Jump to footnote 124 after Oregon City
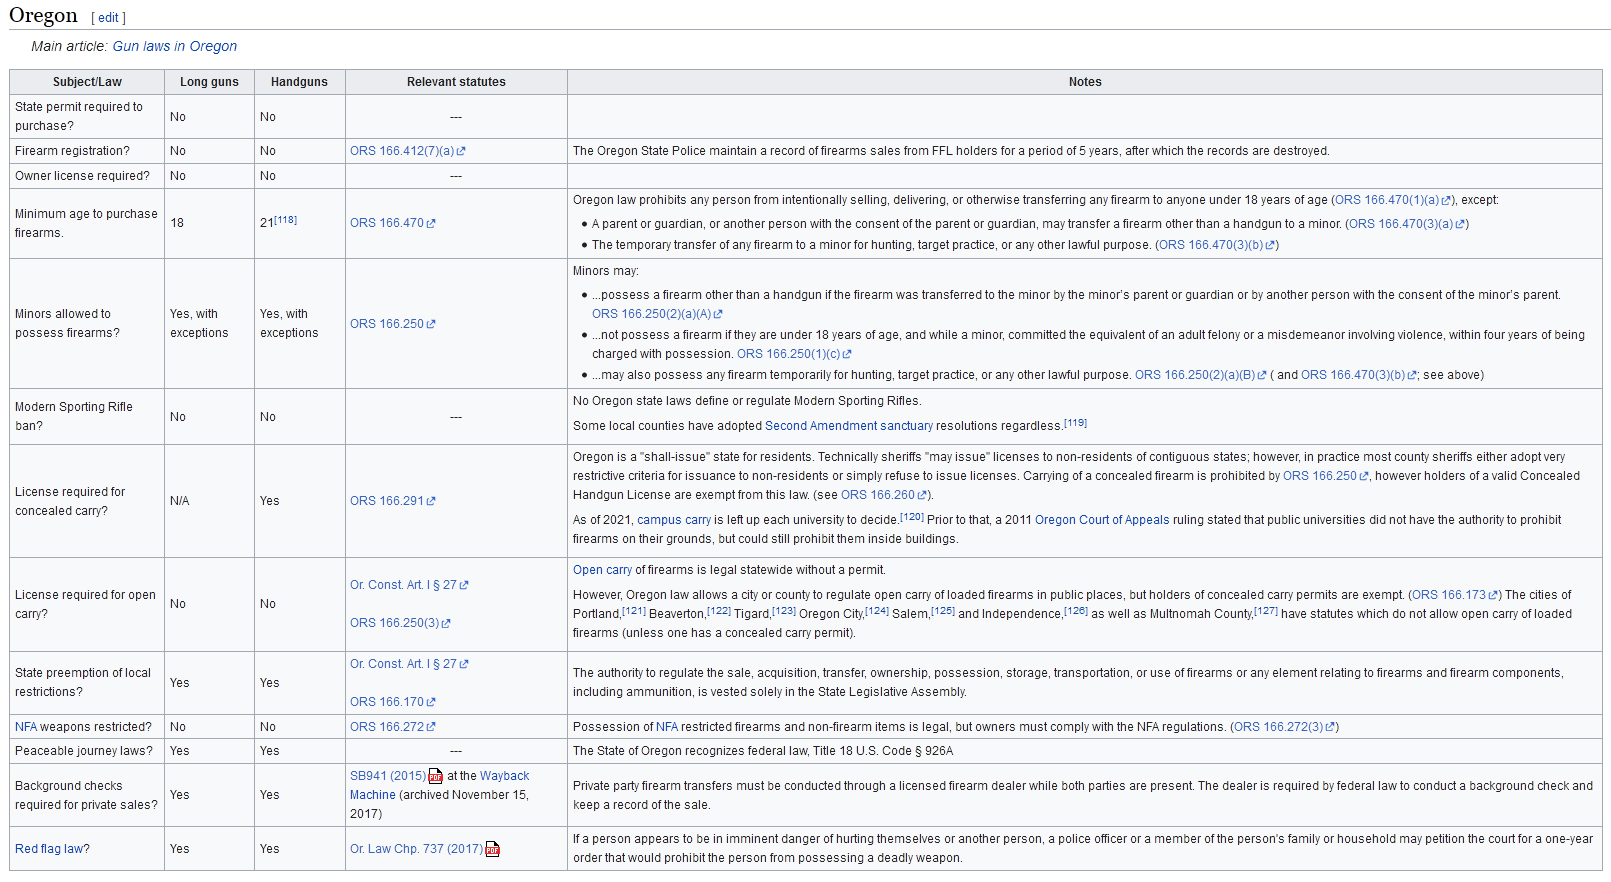The image size is (1611, 882). click(877, 611)
